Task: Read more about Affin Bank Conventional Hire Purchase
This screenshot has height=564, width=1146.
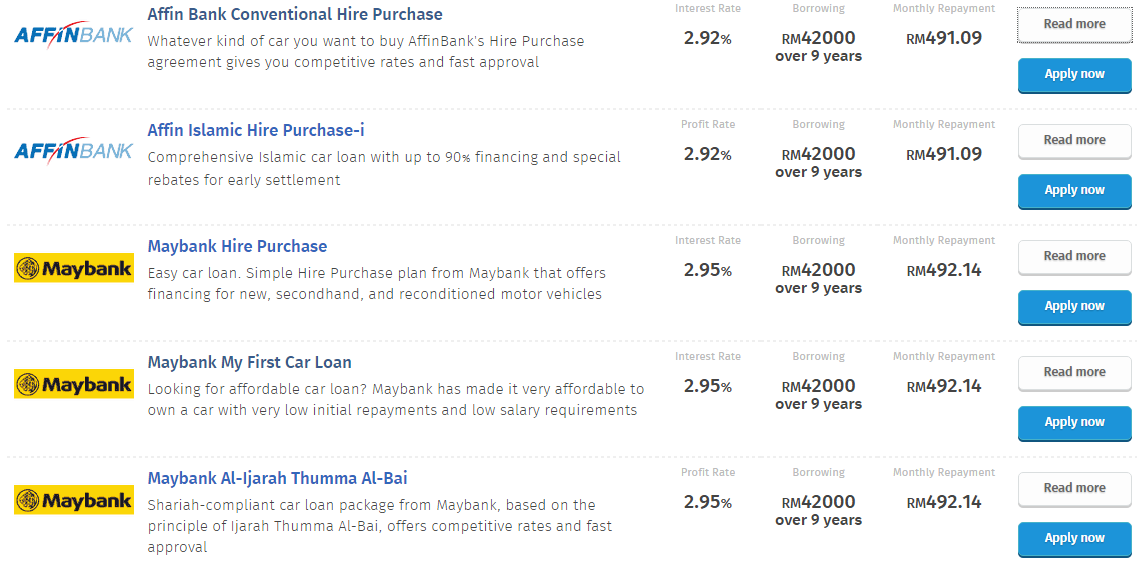Action: (x=1074, y=24)
